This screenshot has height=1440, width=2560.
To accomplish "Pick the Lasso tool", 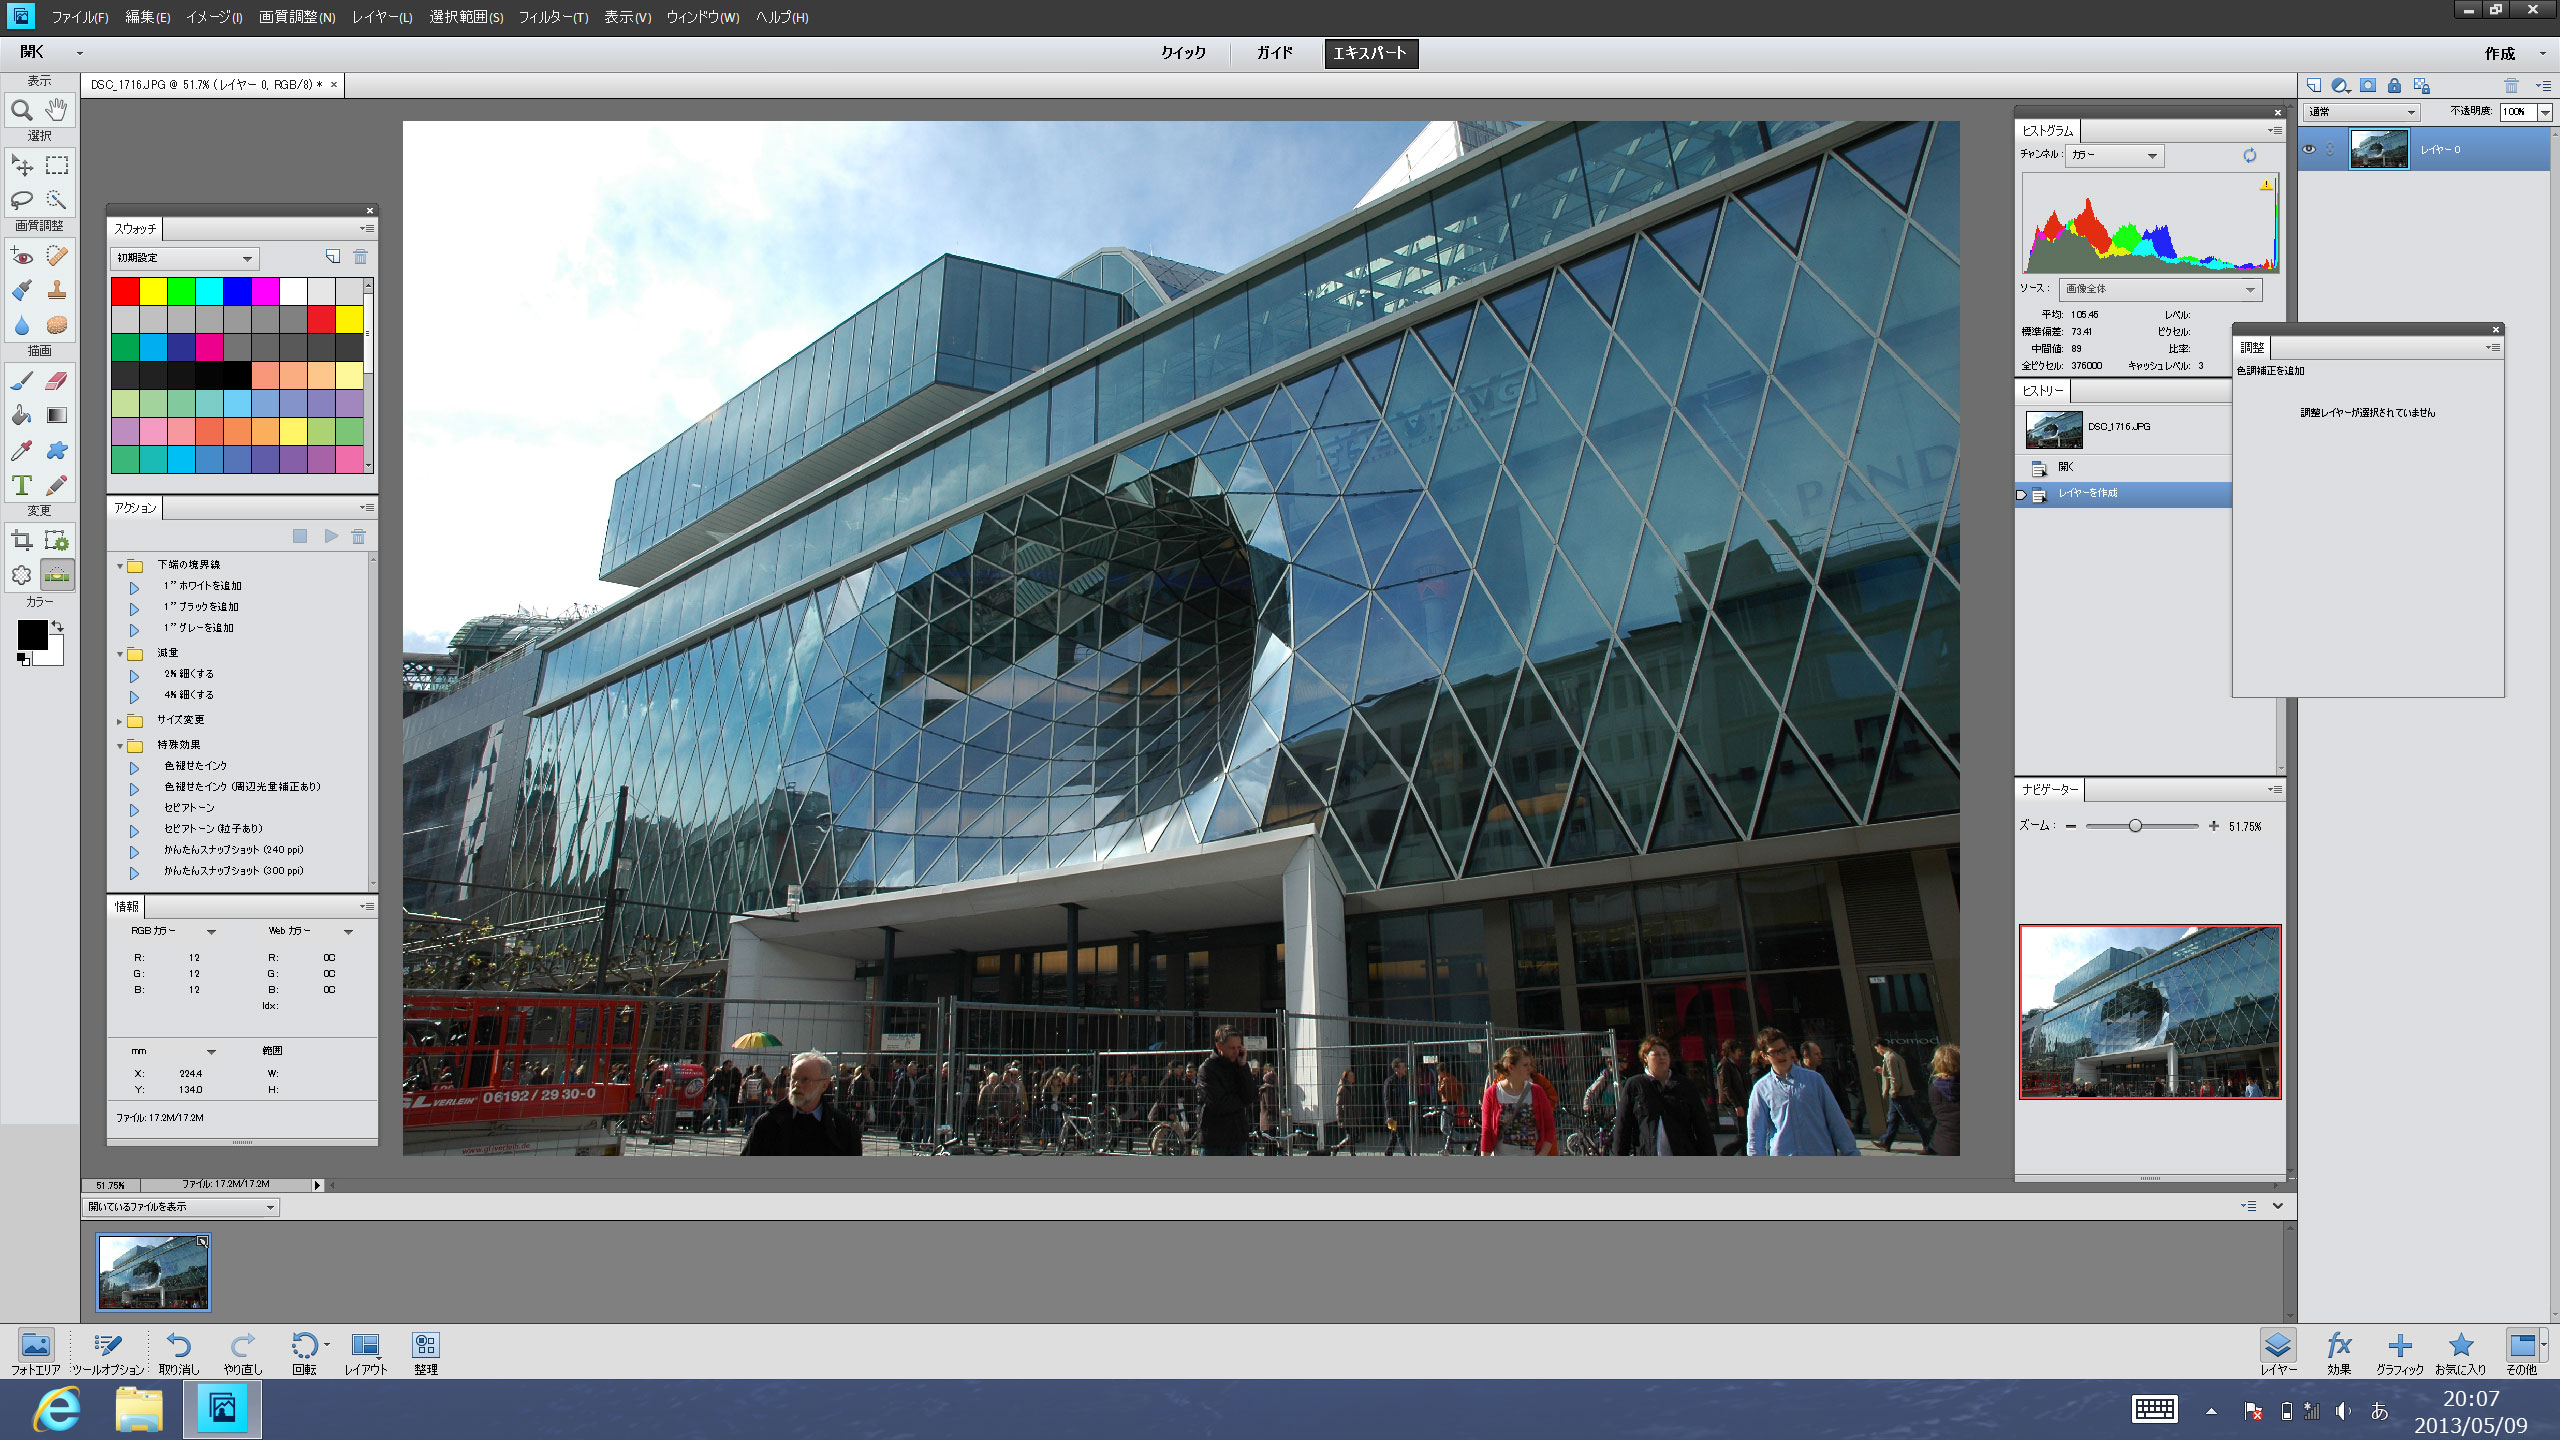I will click(x=21, y=199).
